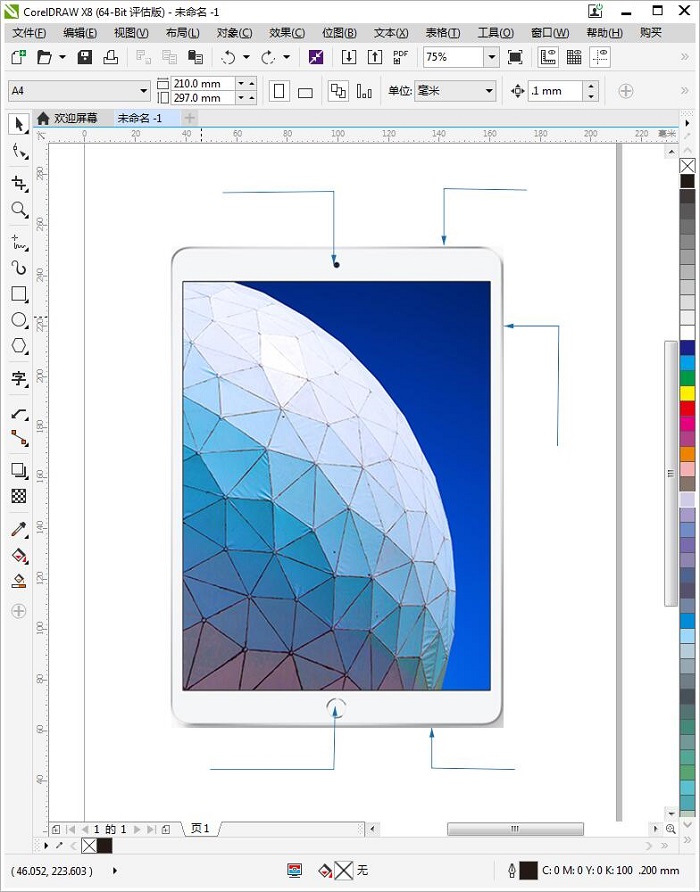Select the Parallel Dimension tool

(19, 413)
